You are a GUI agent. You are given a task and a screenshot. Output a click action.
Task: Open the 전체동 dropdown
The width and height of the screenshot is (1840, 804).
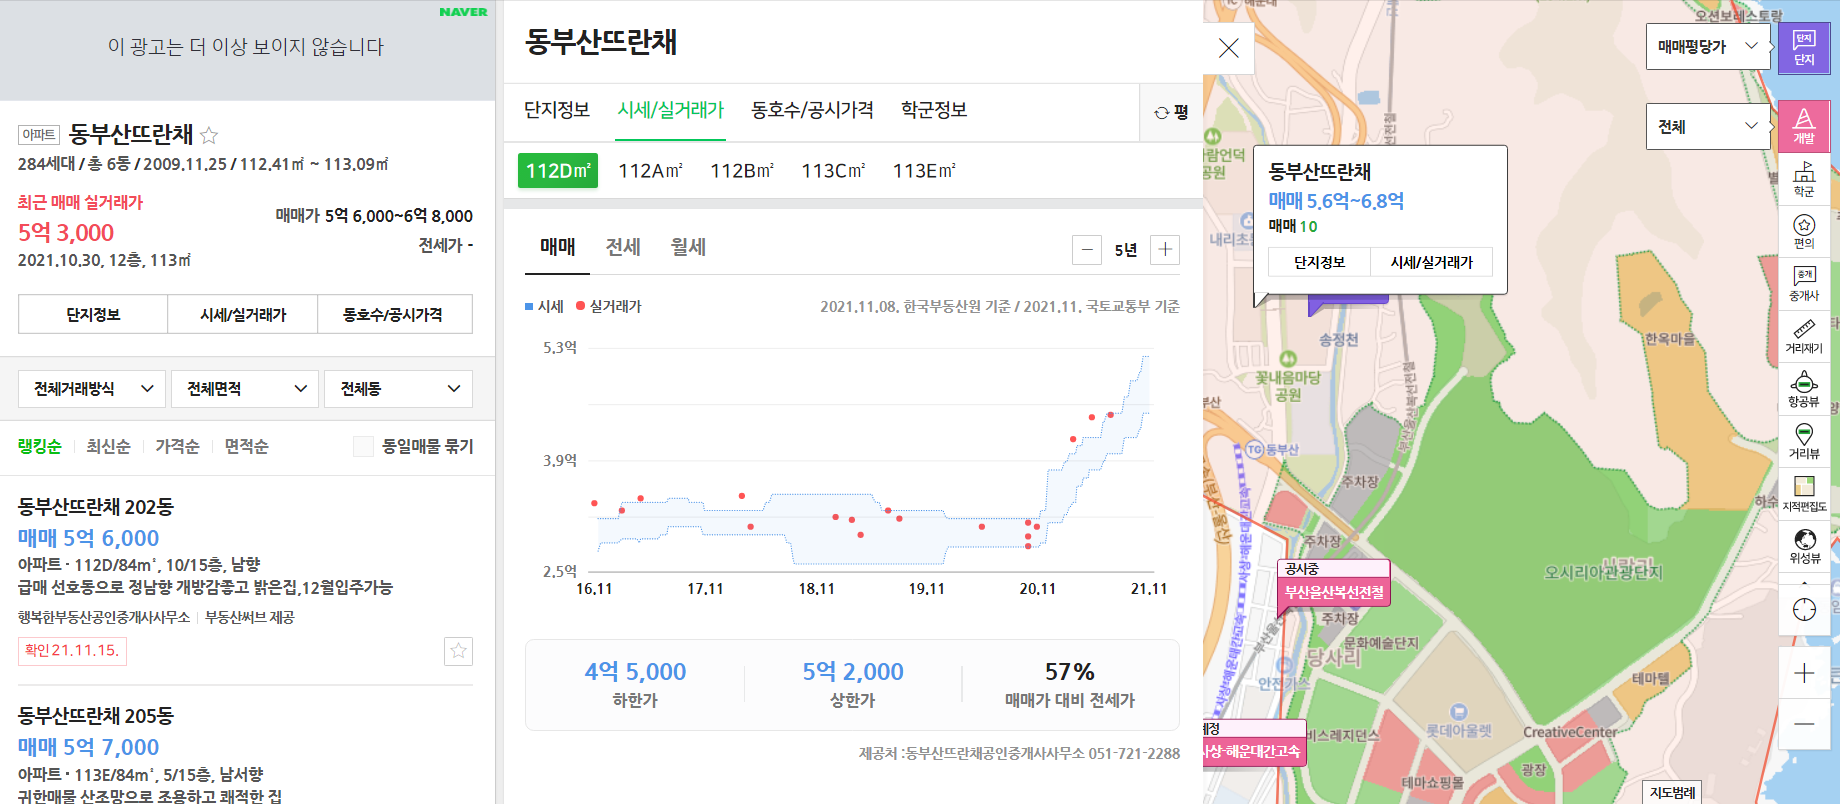[x=398, y=389]
